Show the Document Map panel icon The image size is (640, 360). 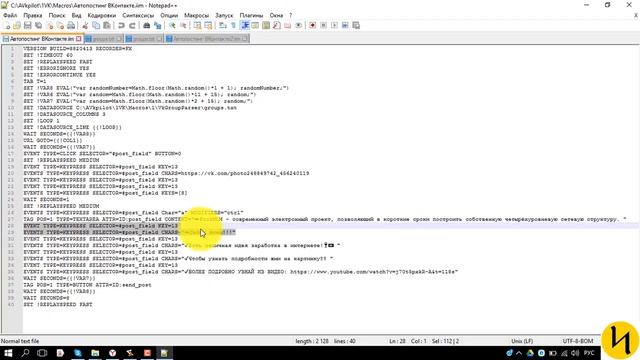(266, 25)
